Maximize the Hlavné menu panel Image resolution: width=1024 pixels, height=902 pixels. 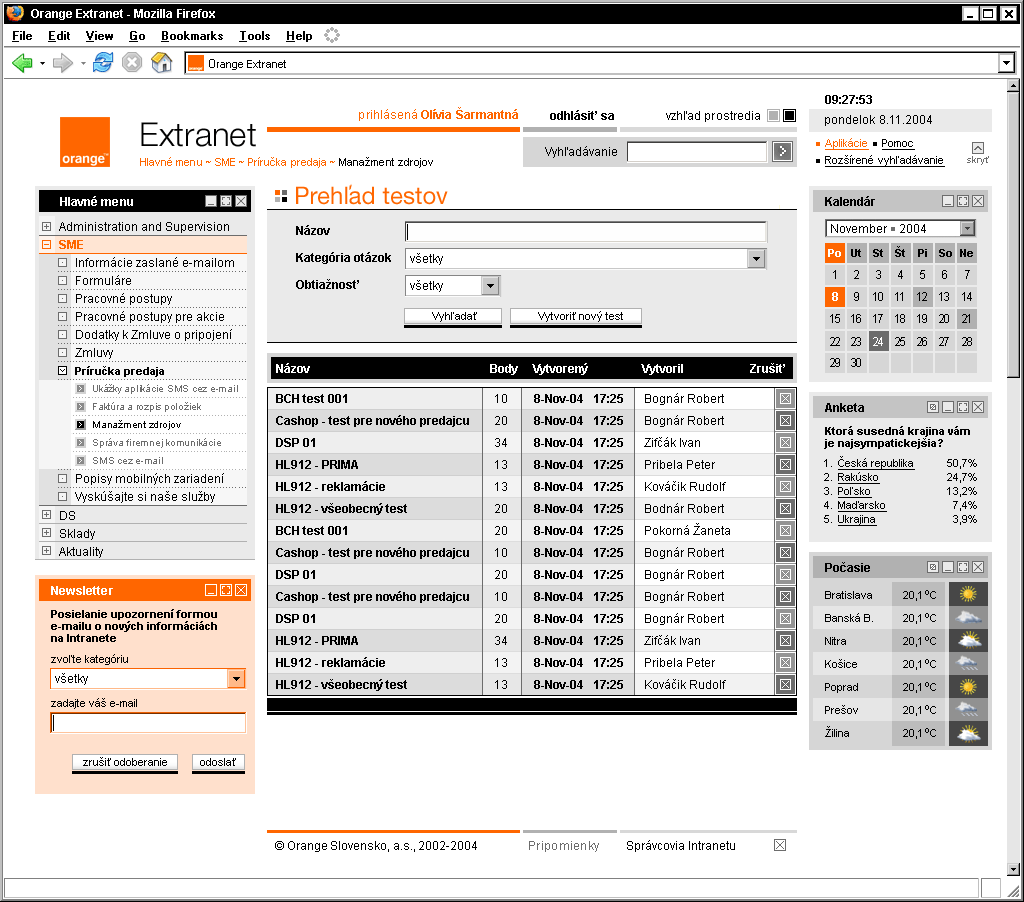(226, 201)
